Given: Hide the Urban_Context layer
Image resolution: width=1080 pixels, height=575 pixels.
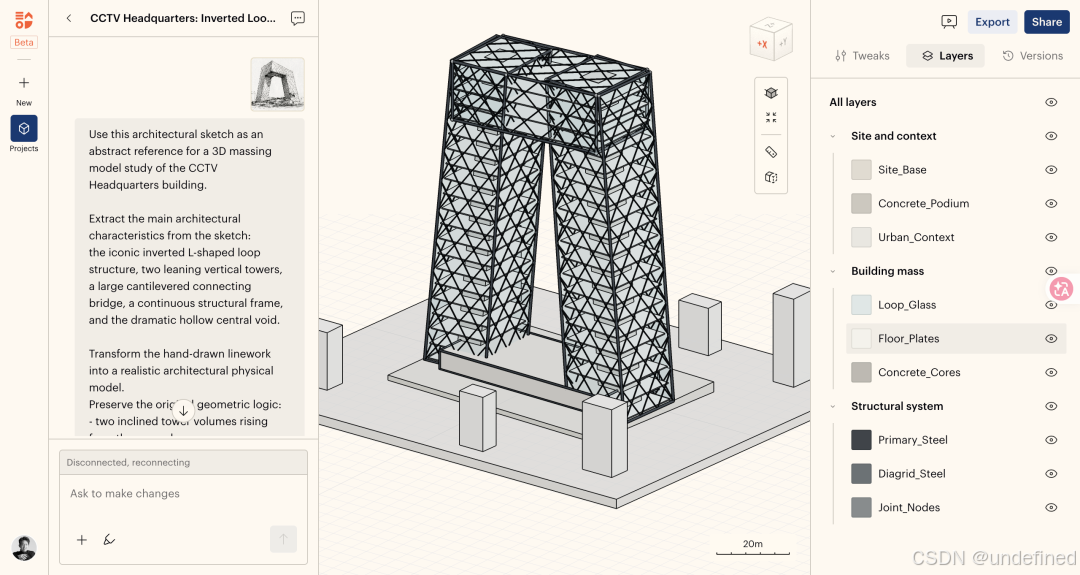Looking at the screenshot, I should click(1051, 238).
